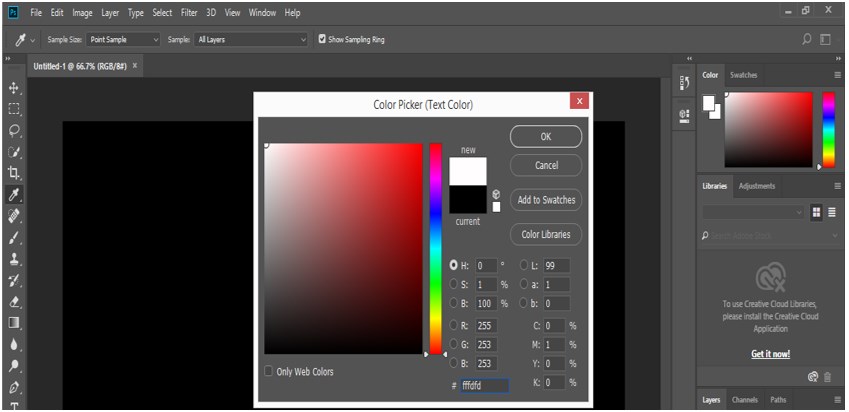
Task: Select the G green radio button
Action: 454,344
